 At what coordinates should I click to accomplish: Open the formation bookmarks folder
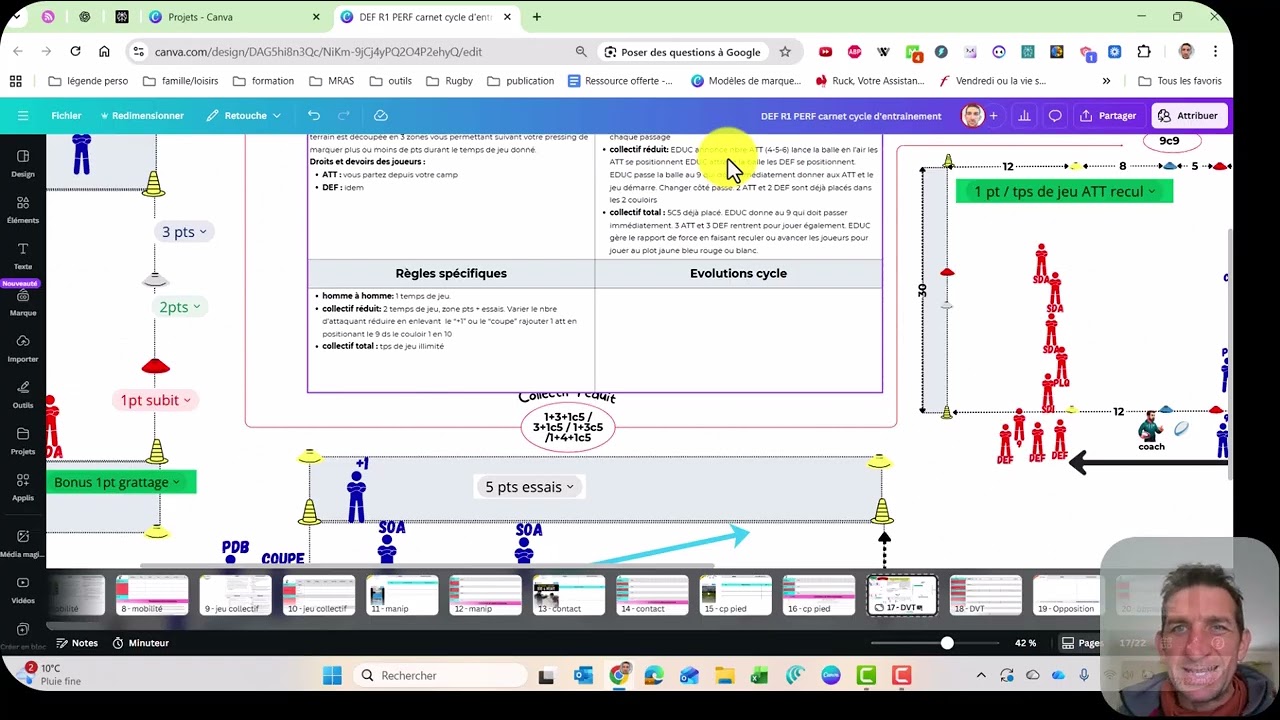(x=263, y=81)
